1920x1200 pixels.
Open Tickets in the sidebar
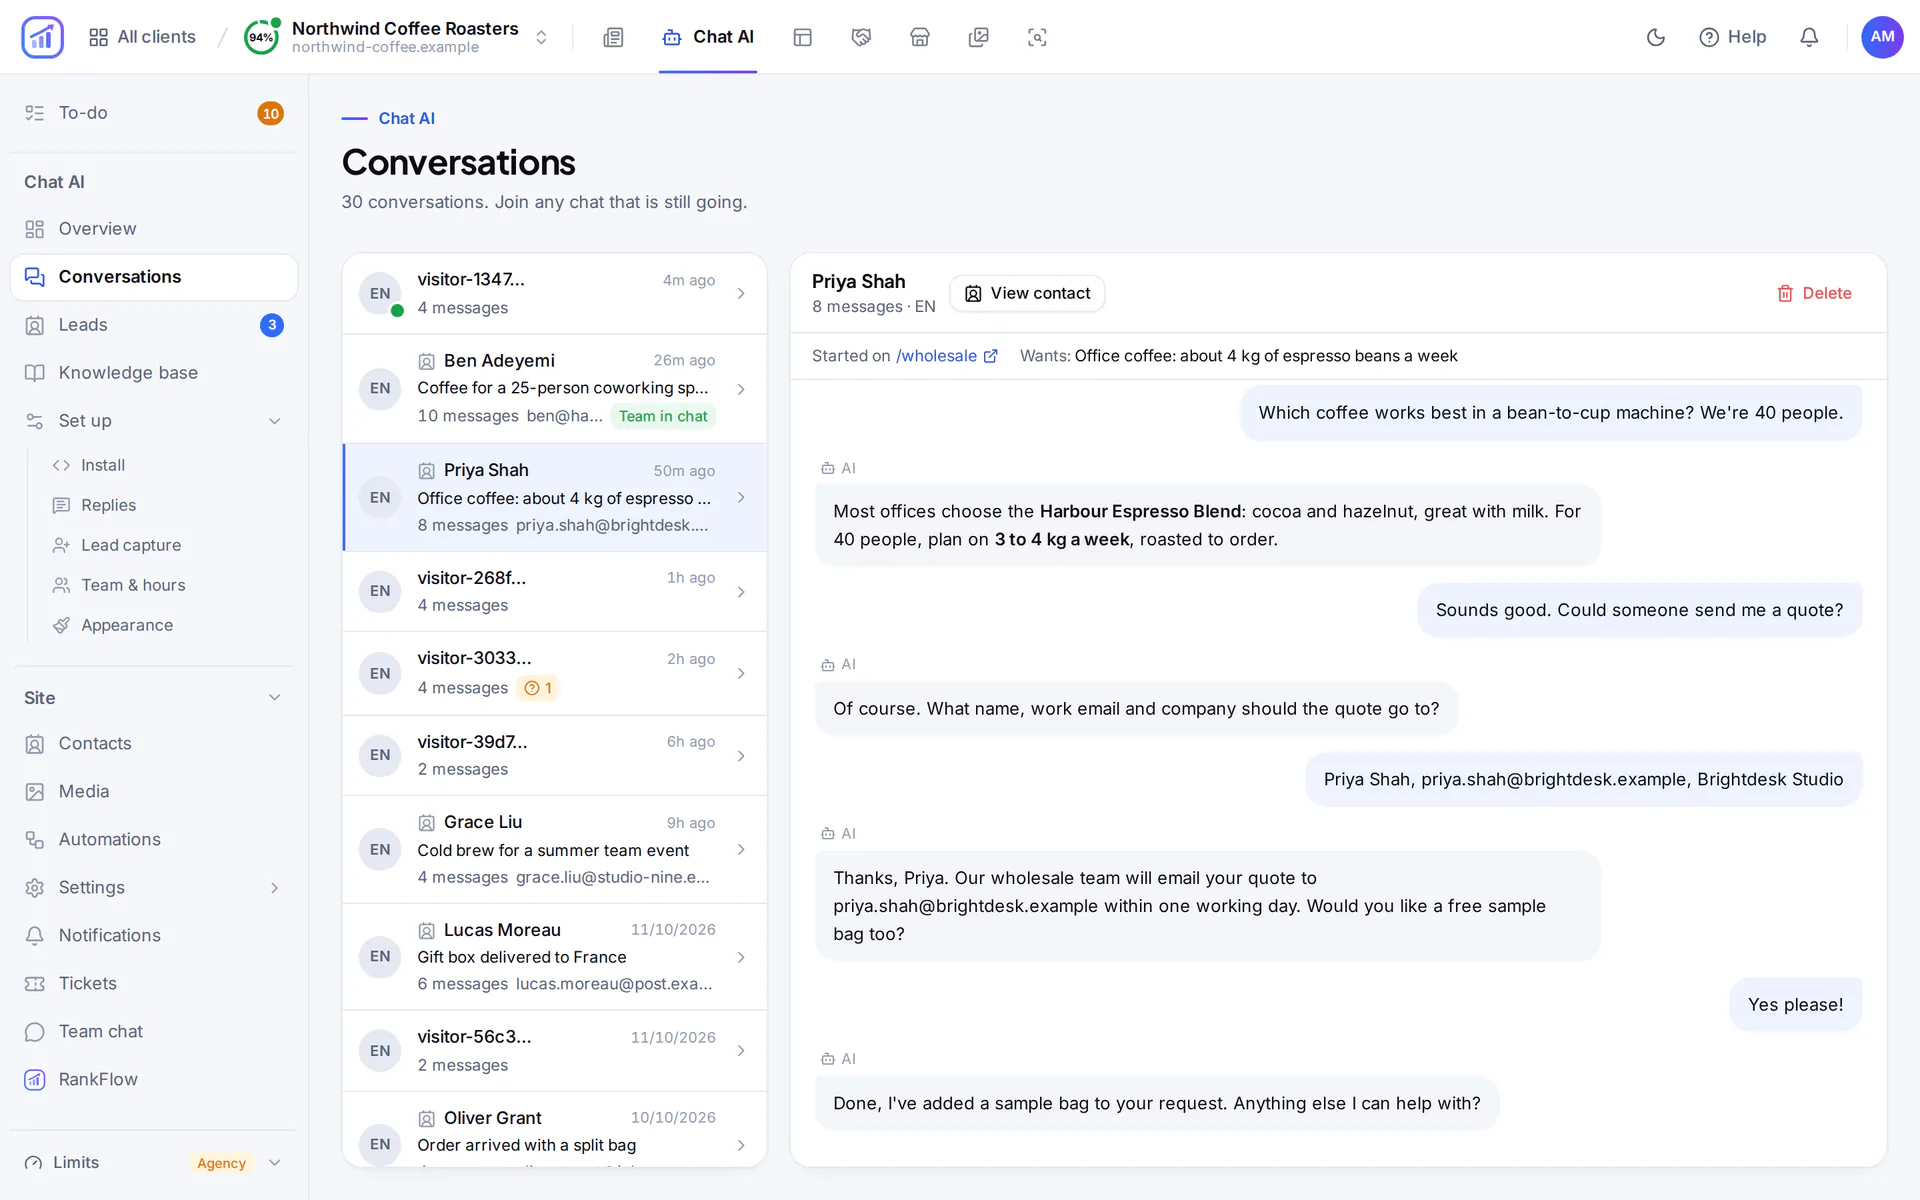click(154, 984)
